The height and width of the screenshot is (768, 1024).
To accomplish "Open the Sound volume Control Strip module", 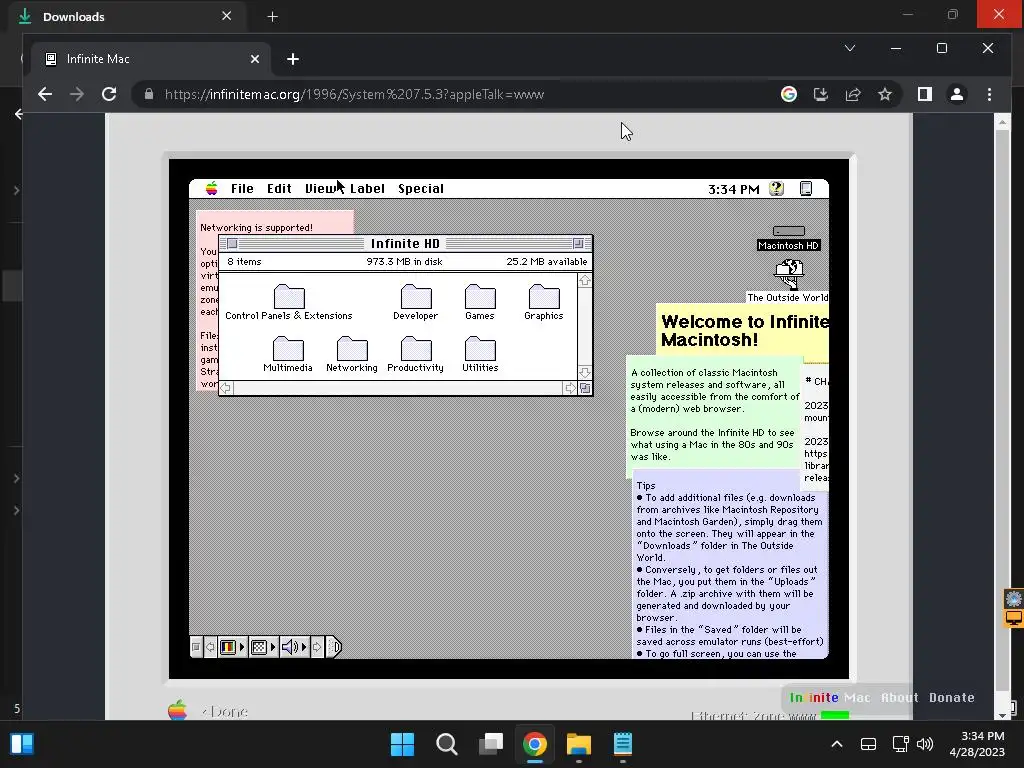I will point(294,647).
